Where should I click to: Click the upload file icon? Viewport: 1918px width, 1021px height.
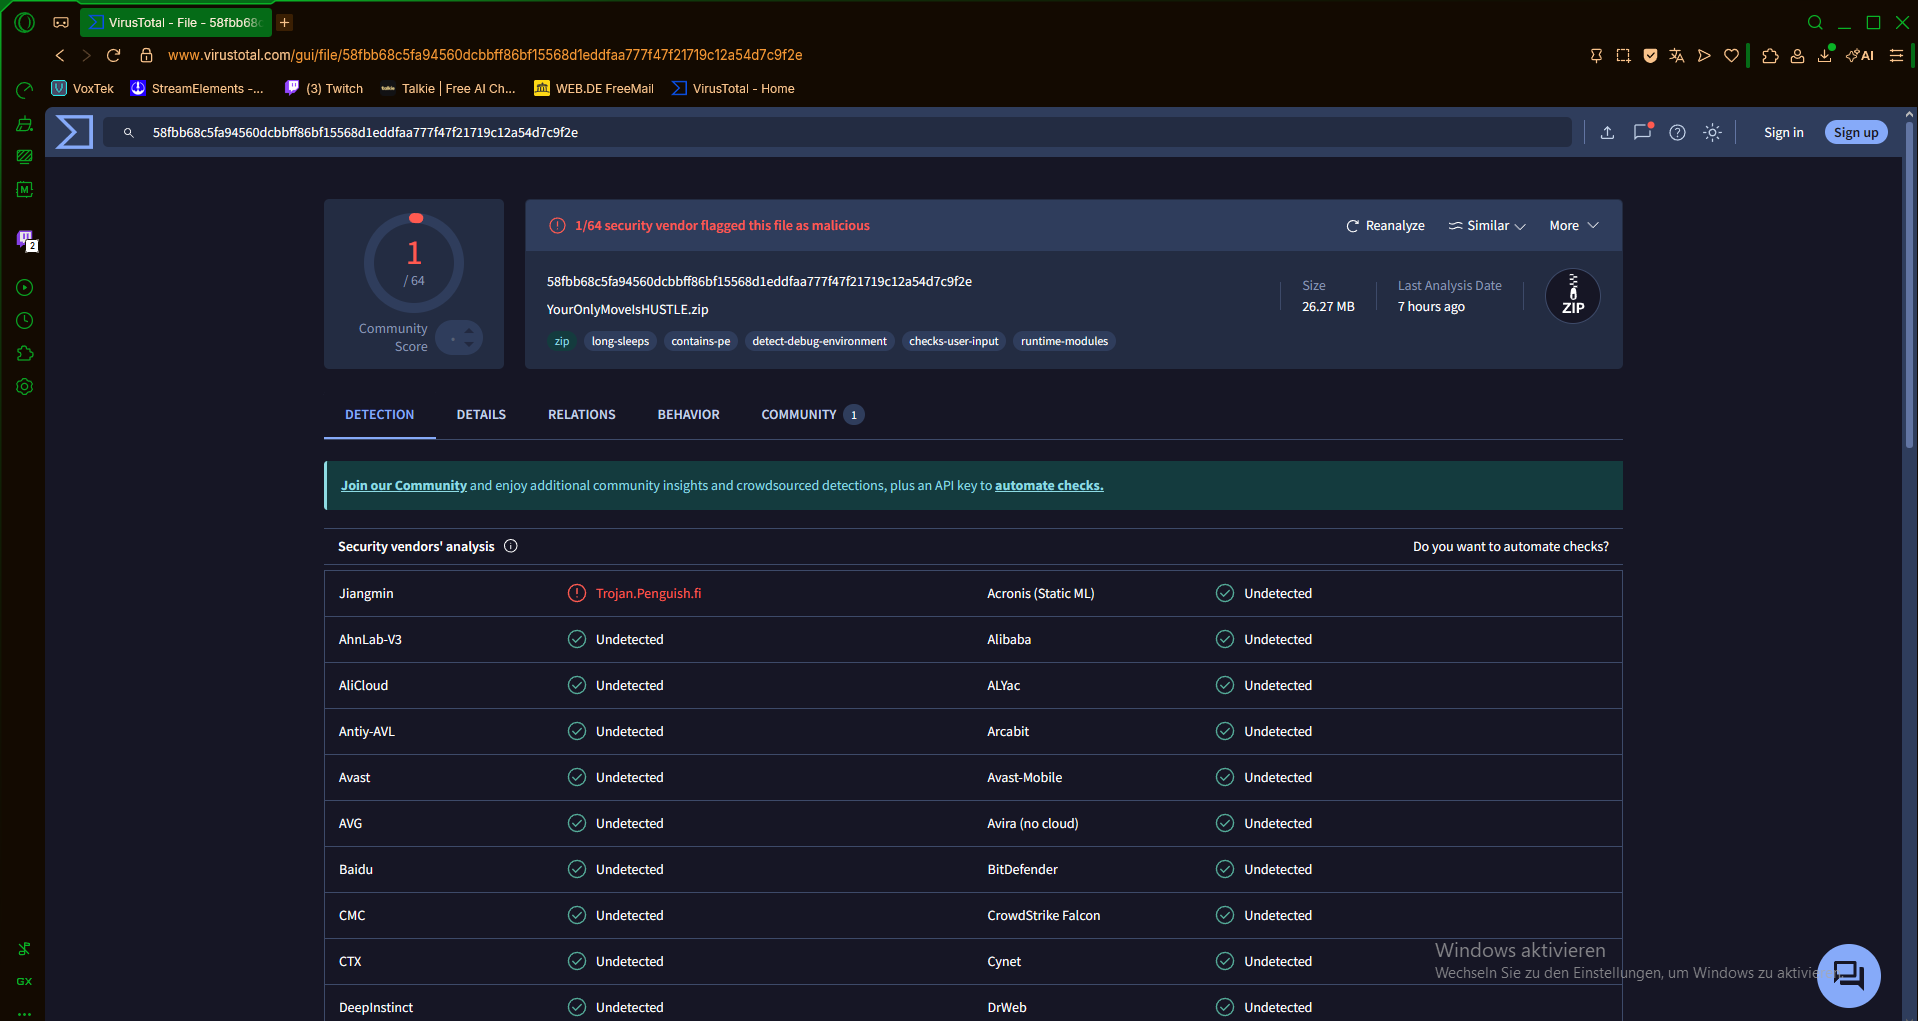[1607, 132]
